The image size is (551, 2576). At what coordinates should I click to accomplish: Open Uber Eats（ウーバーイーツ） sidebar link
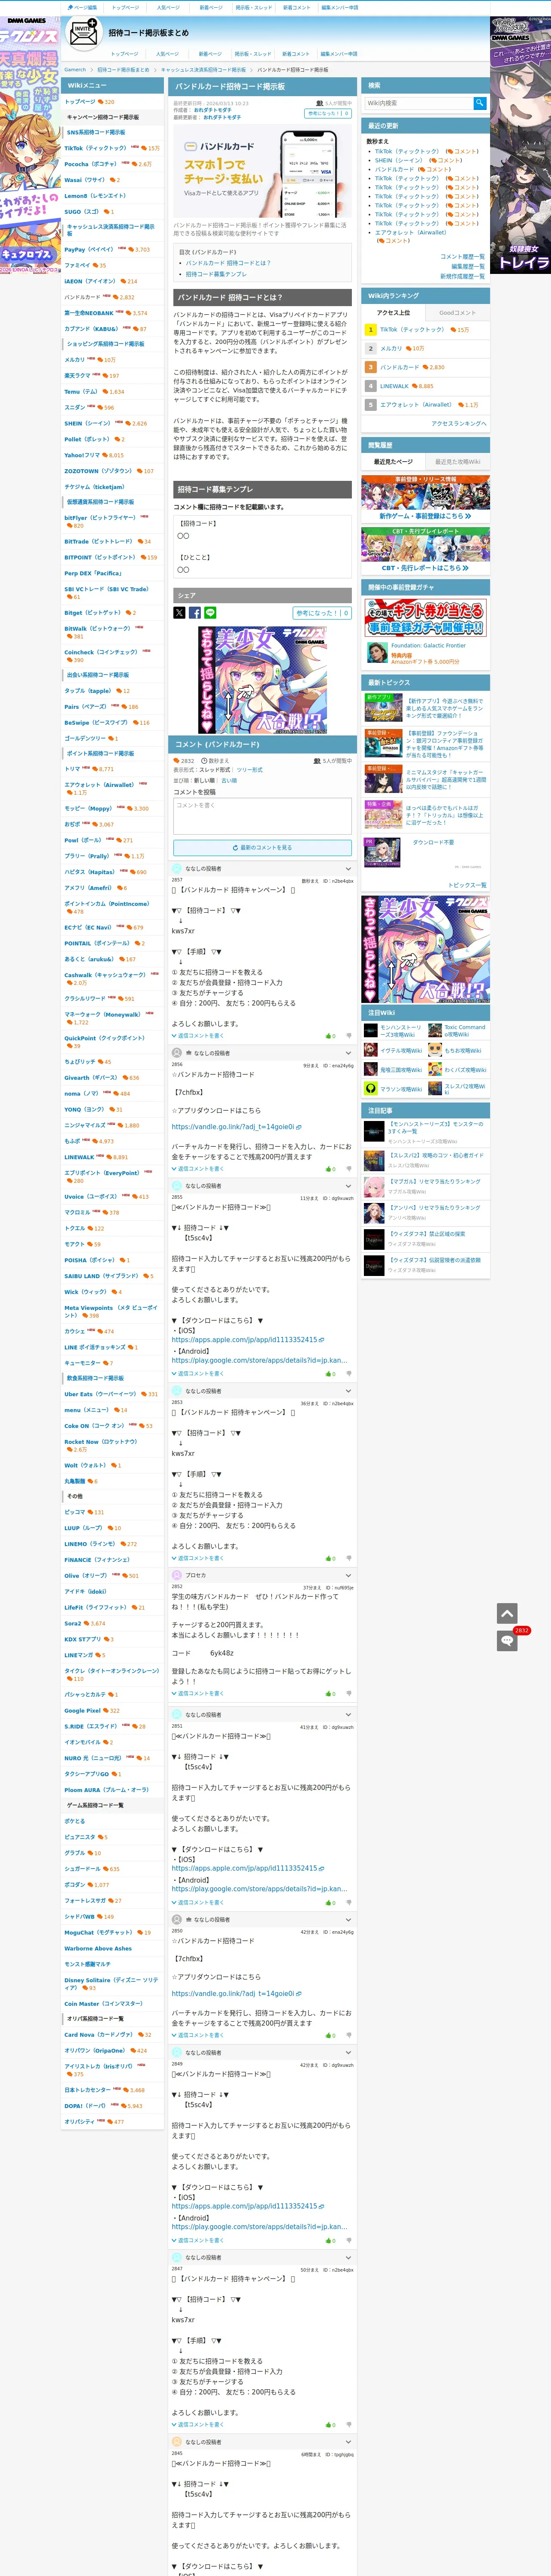[100, 1394]
